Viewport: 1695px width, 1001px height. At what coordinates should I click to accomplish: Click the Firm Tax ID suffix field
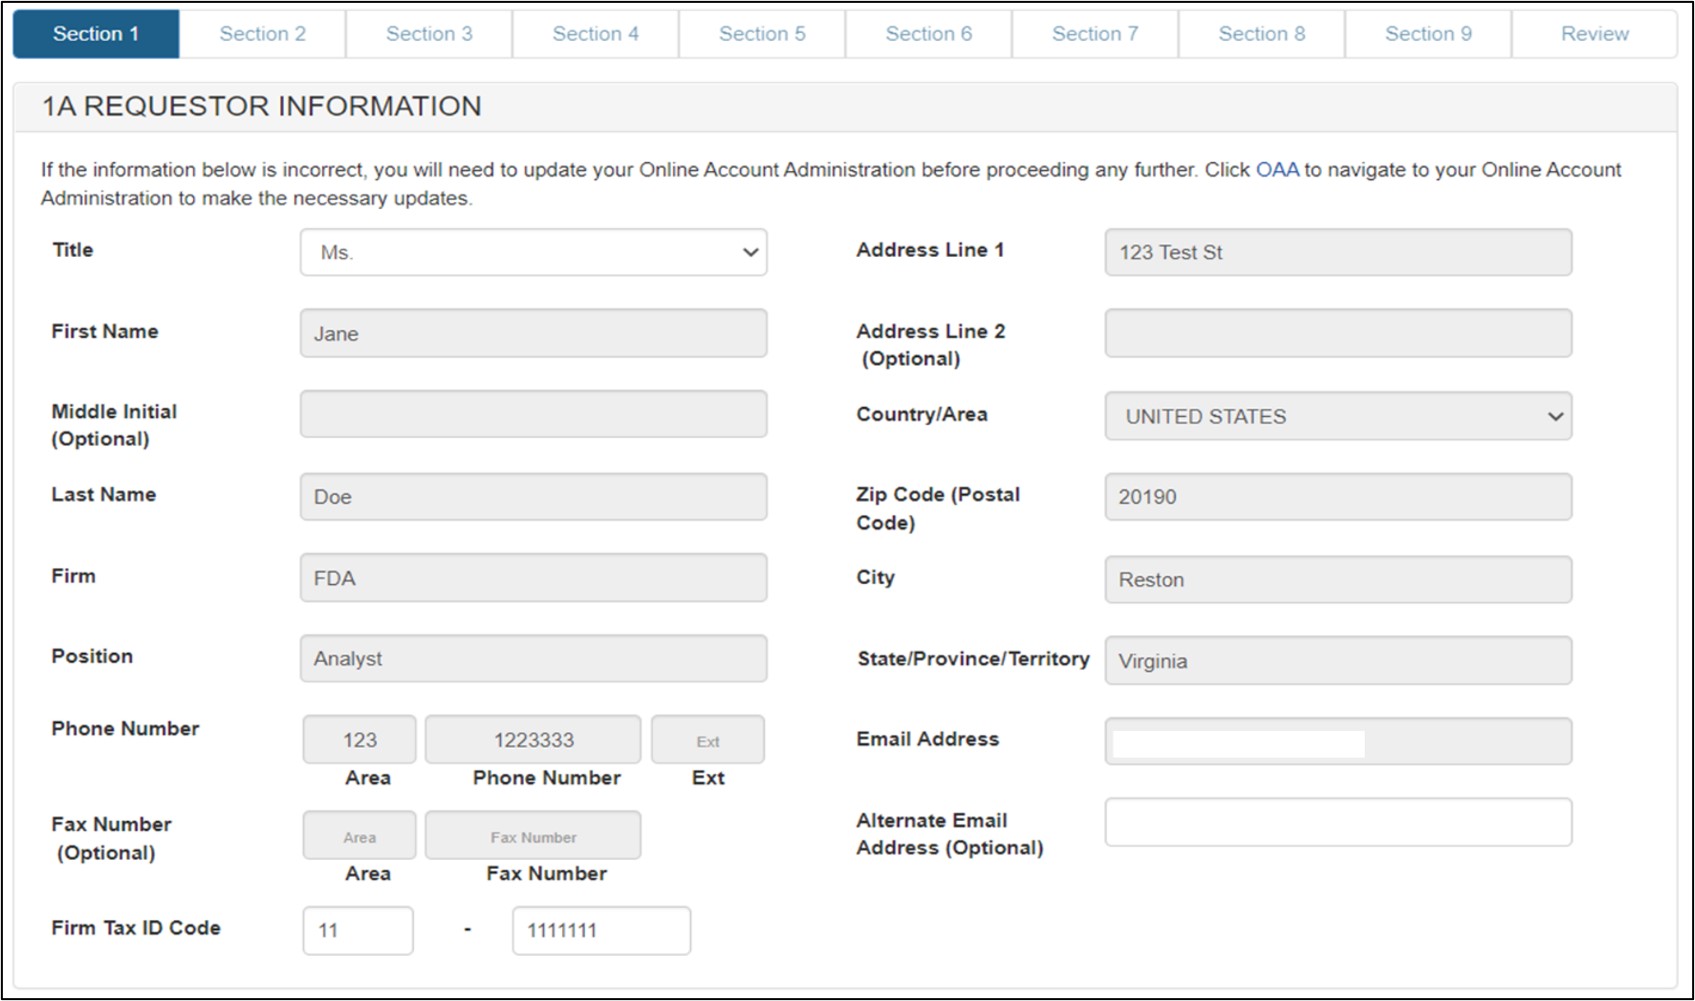point(600,930)
